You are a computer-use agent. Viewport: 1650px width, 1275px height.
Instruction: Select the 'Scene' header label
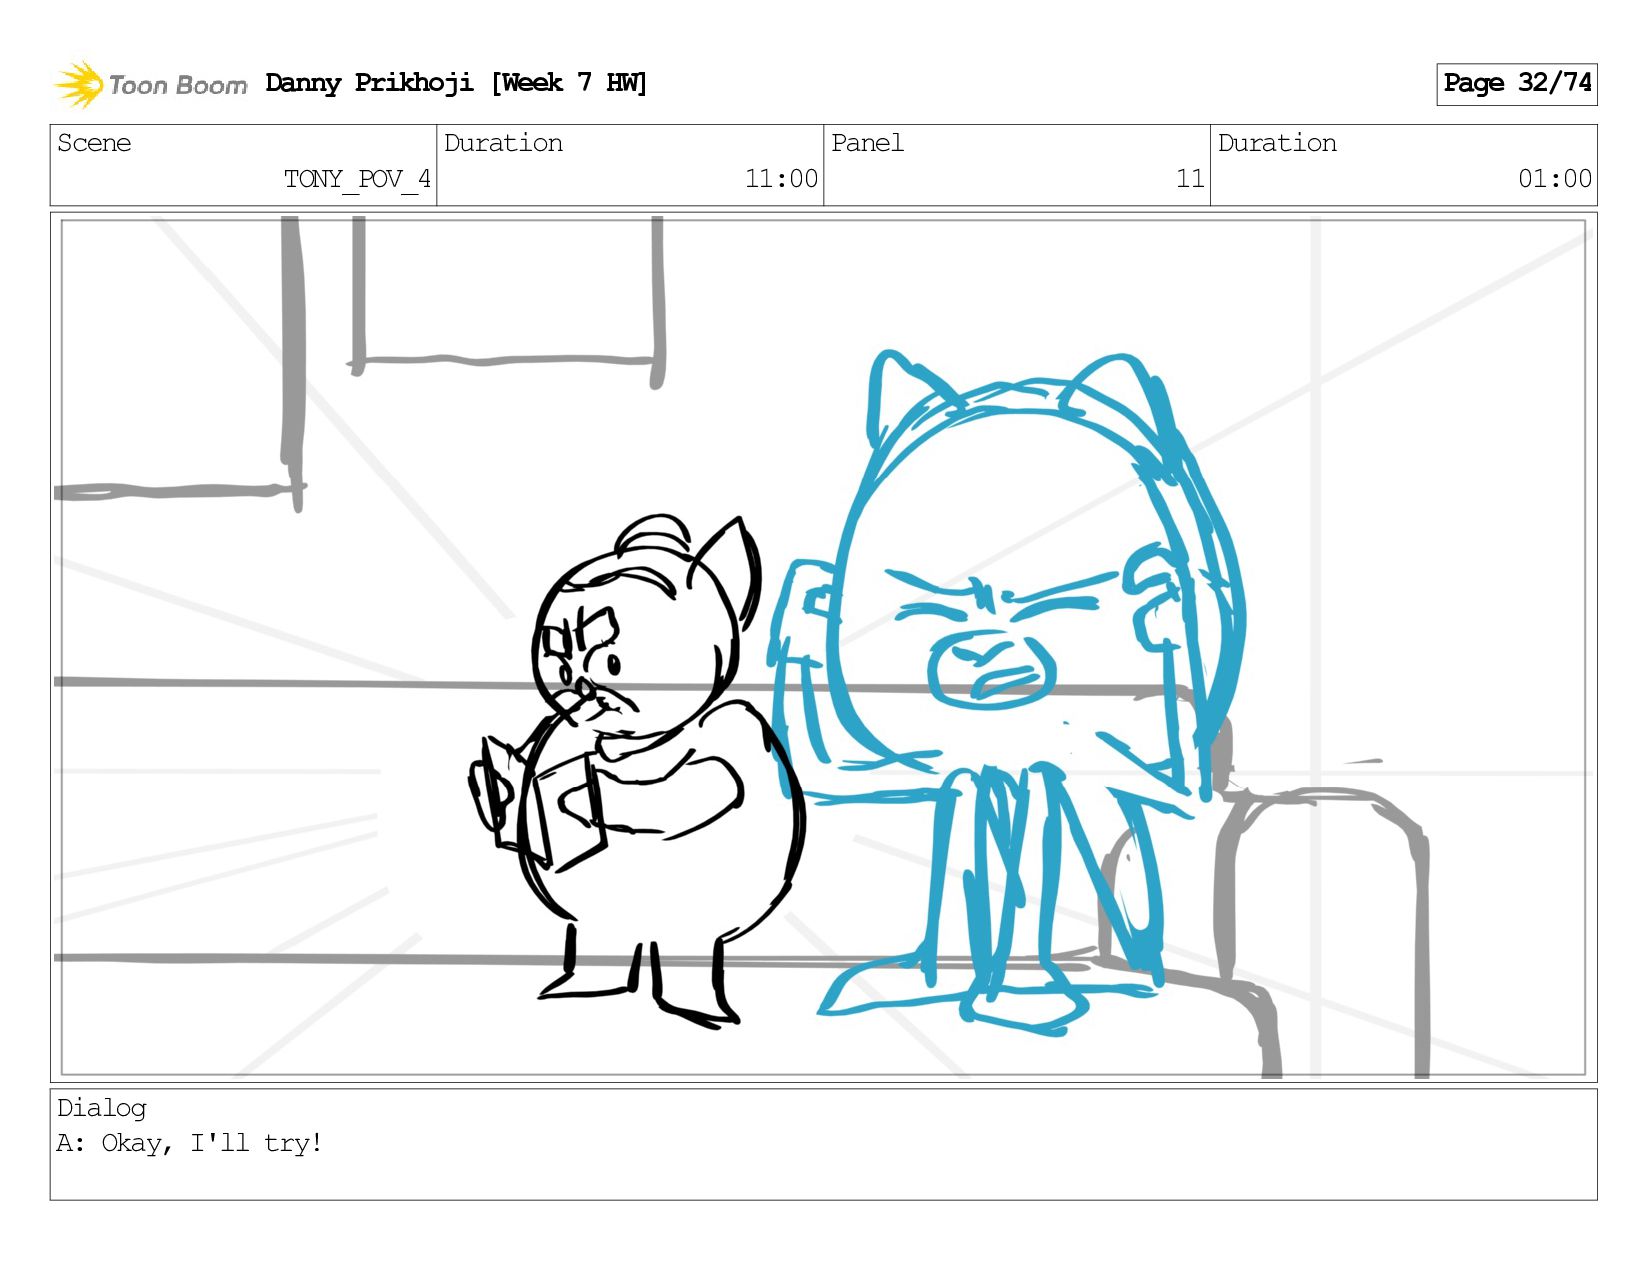point(94,143)
